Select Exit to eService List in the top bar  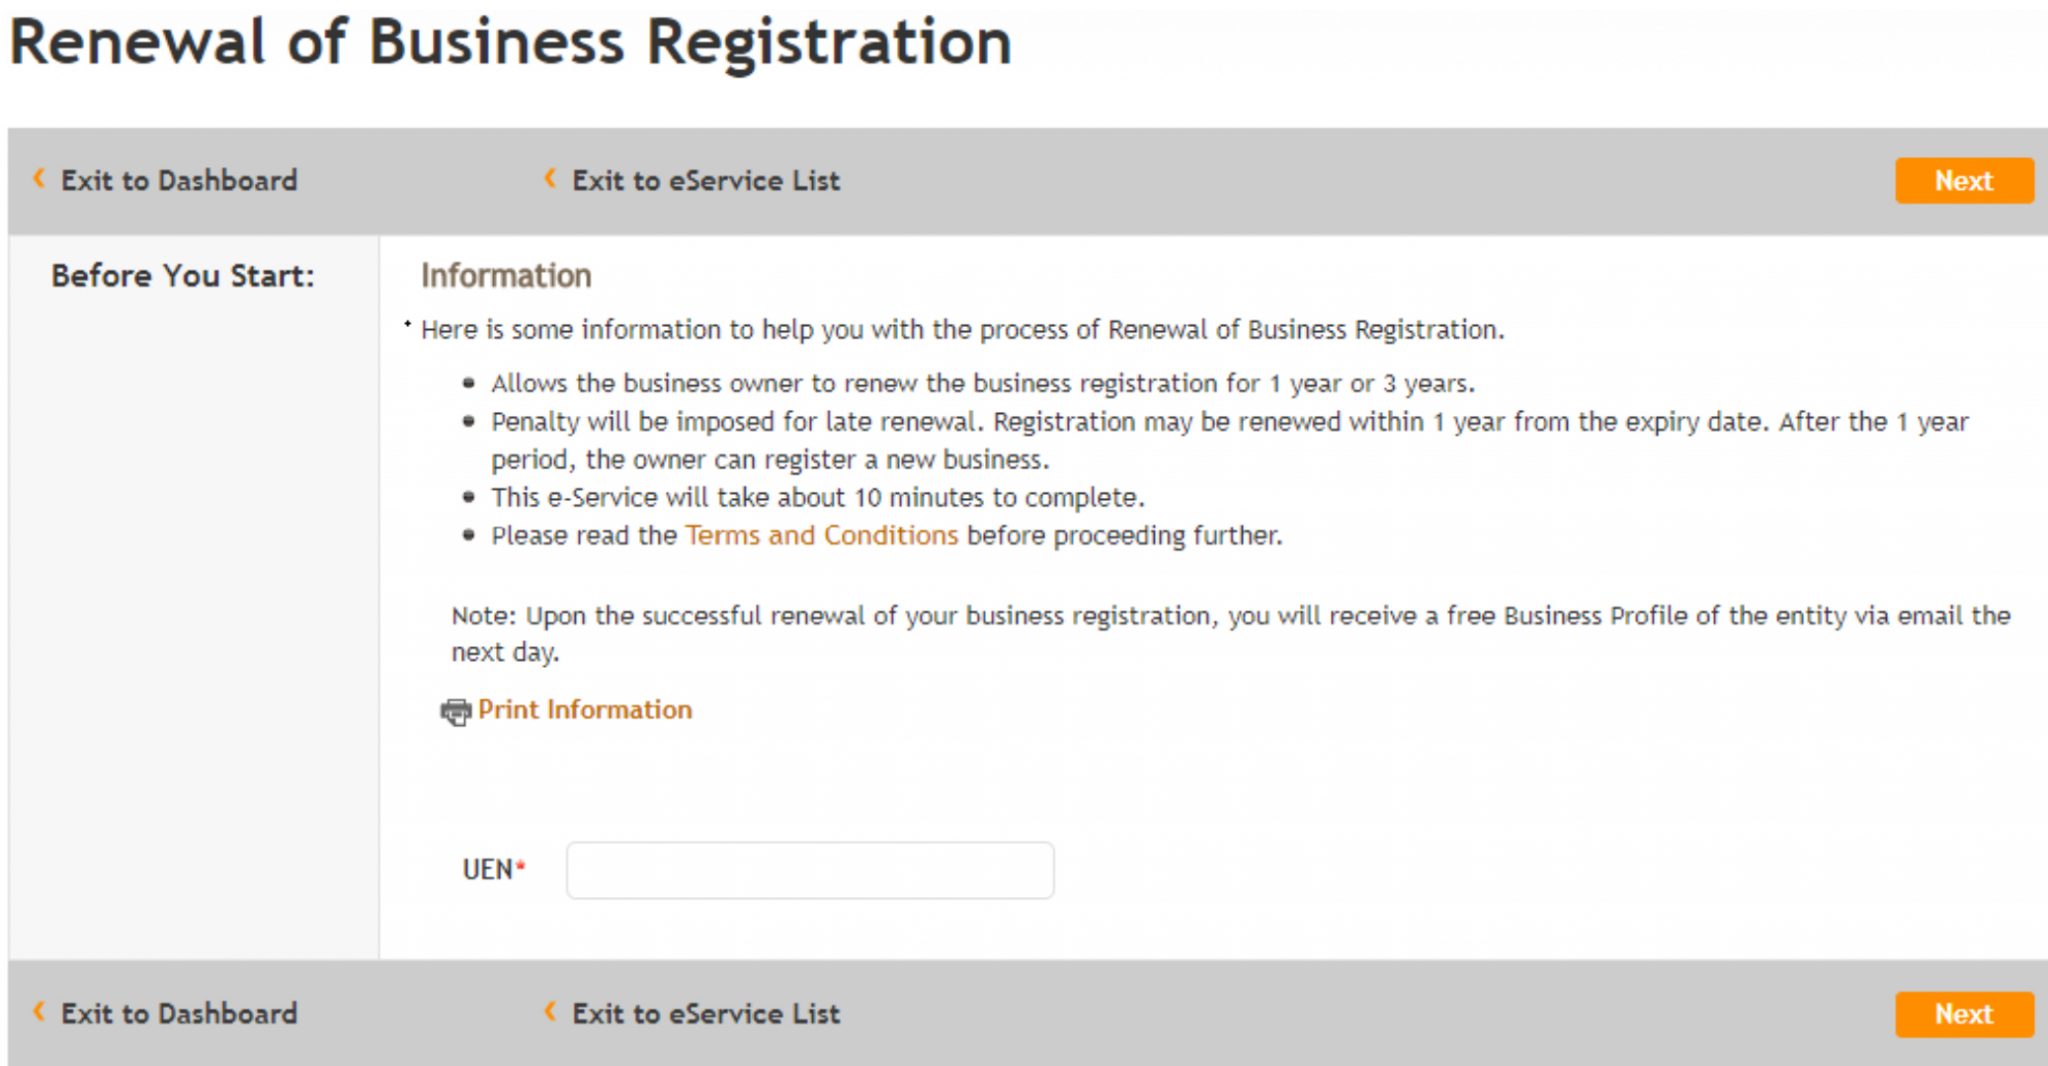[x=706, y=180]
